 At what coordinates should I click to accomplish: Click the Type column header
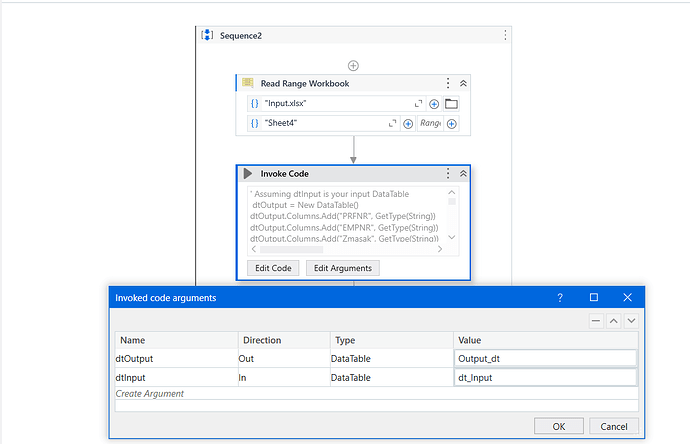[392, 340]
